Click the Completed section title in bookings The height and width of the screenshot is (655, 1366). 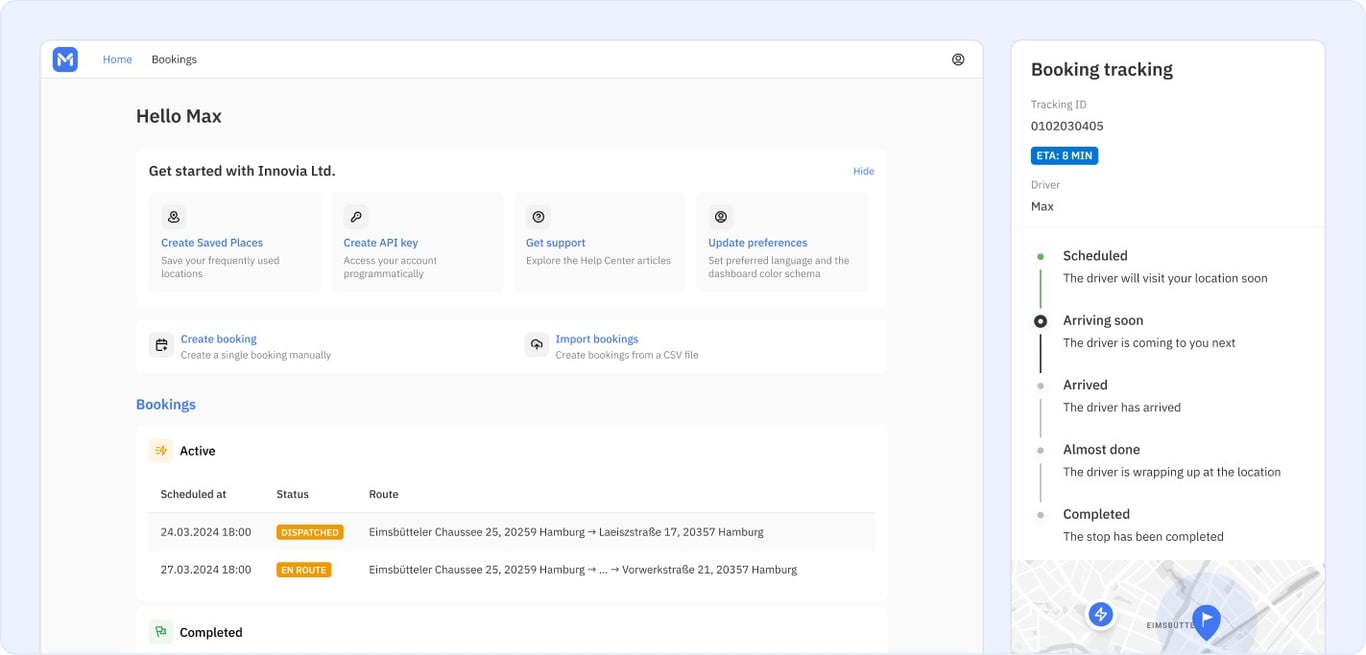(211, 632)
